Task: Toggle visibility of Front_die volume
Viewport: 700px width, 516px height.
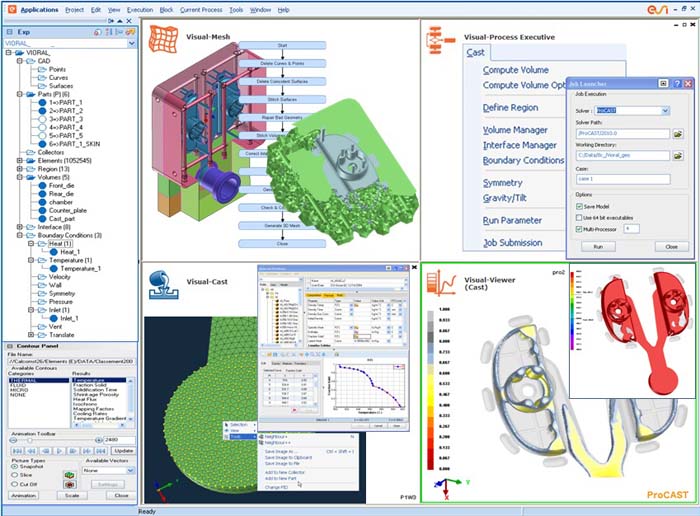Action: pyautogui.click(x=42, y=186)
